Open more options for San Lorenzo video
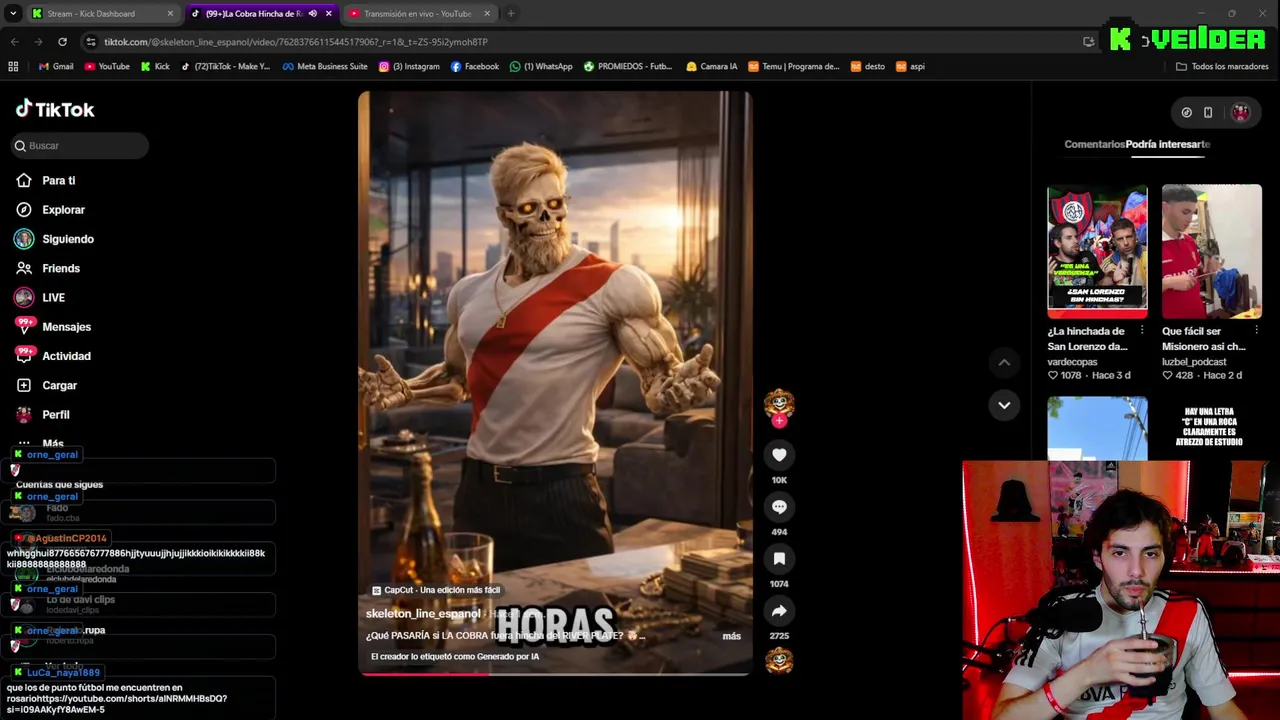This screenshot has height=720, width=1280. 1142,330
